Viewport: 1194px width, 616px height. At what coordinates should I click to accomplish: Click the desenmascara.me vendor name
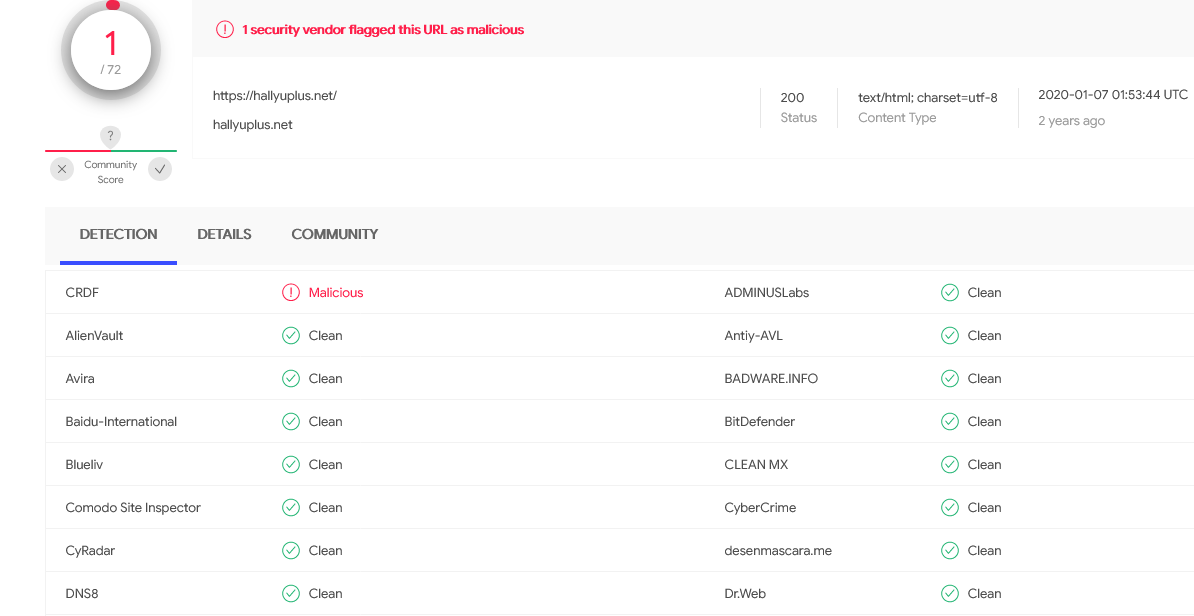(778, 551)
